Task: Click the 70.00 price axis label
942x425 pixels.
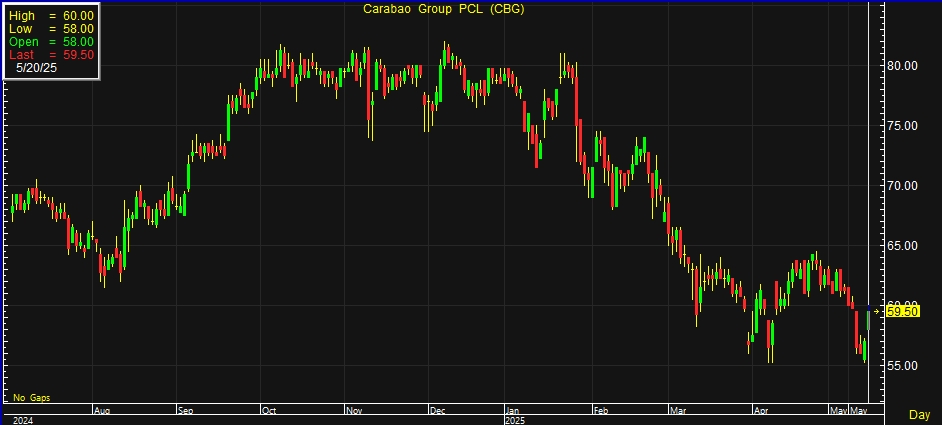Action: (x=903, y=186)
